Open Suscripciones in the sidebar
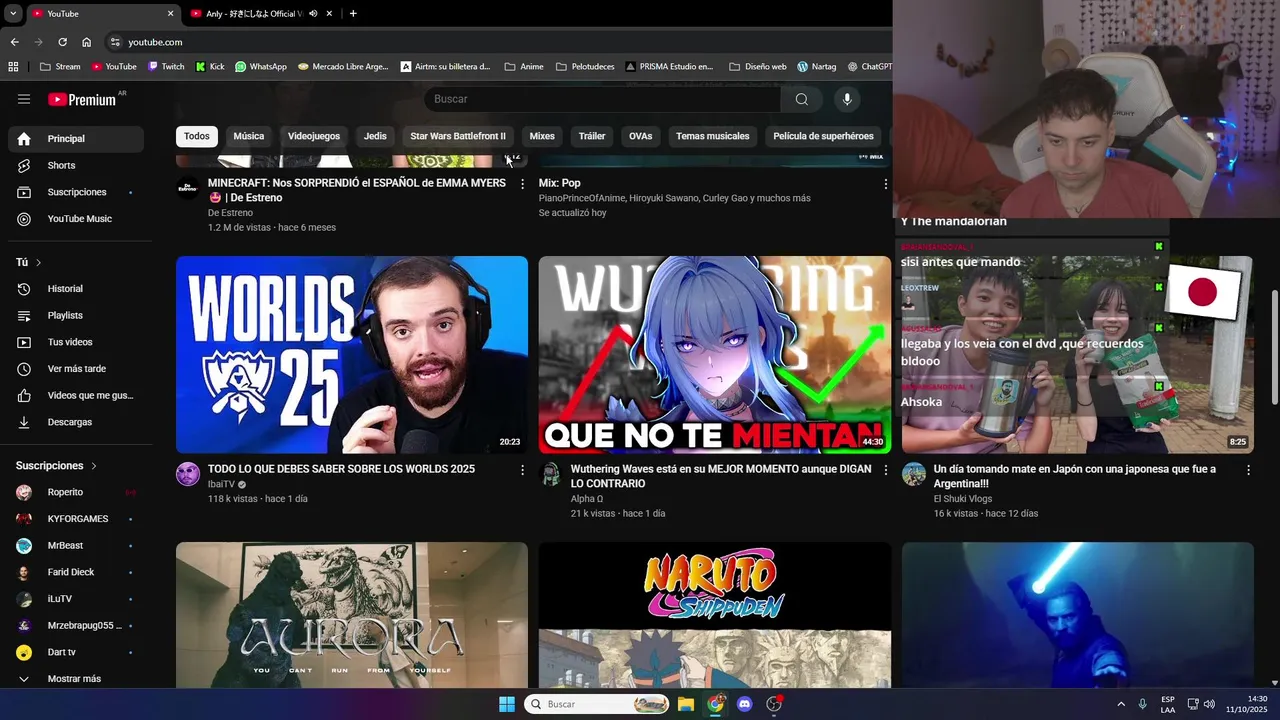1280x720 pixels. 76,192
